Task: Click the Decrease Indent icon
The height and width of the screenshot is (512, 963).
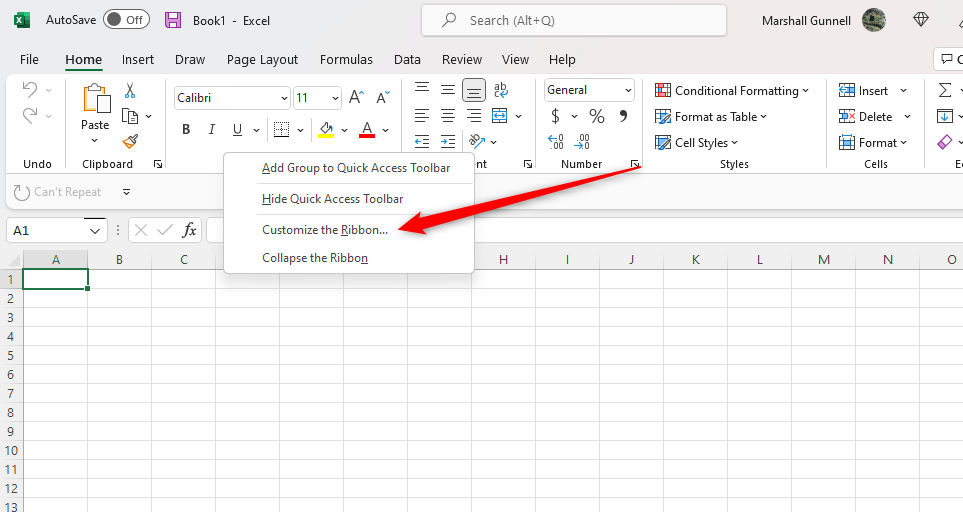Action: click(422, 142)
